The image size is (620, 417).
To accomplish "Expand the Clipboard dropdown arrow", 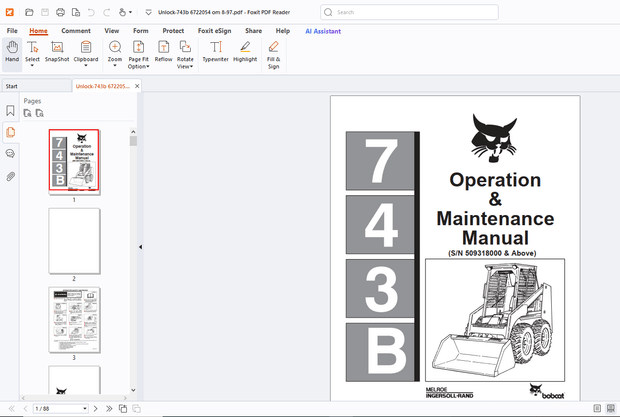I will pos(86,66).
